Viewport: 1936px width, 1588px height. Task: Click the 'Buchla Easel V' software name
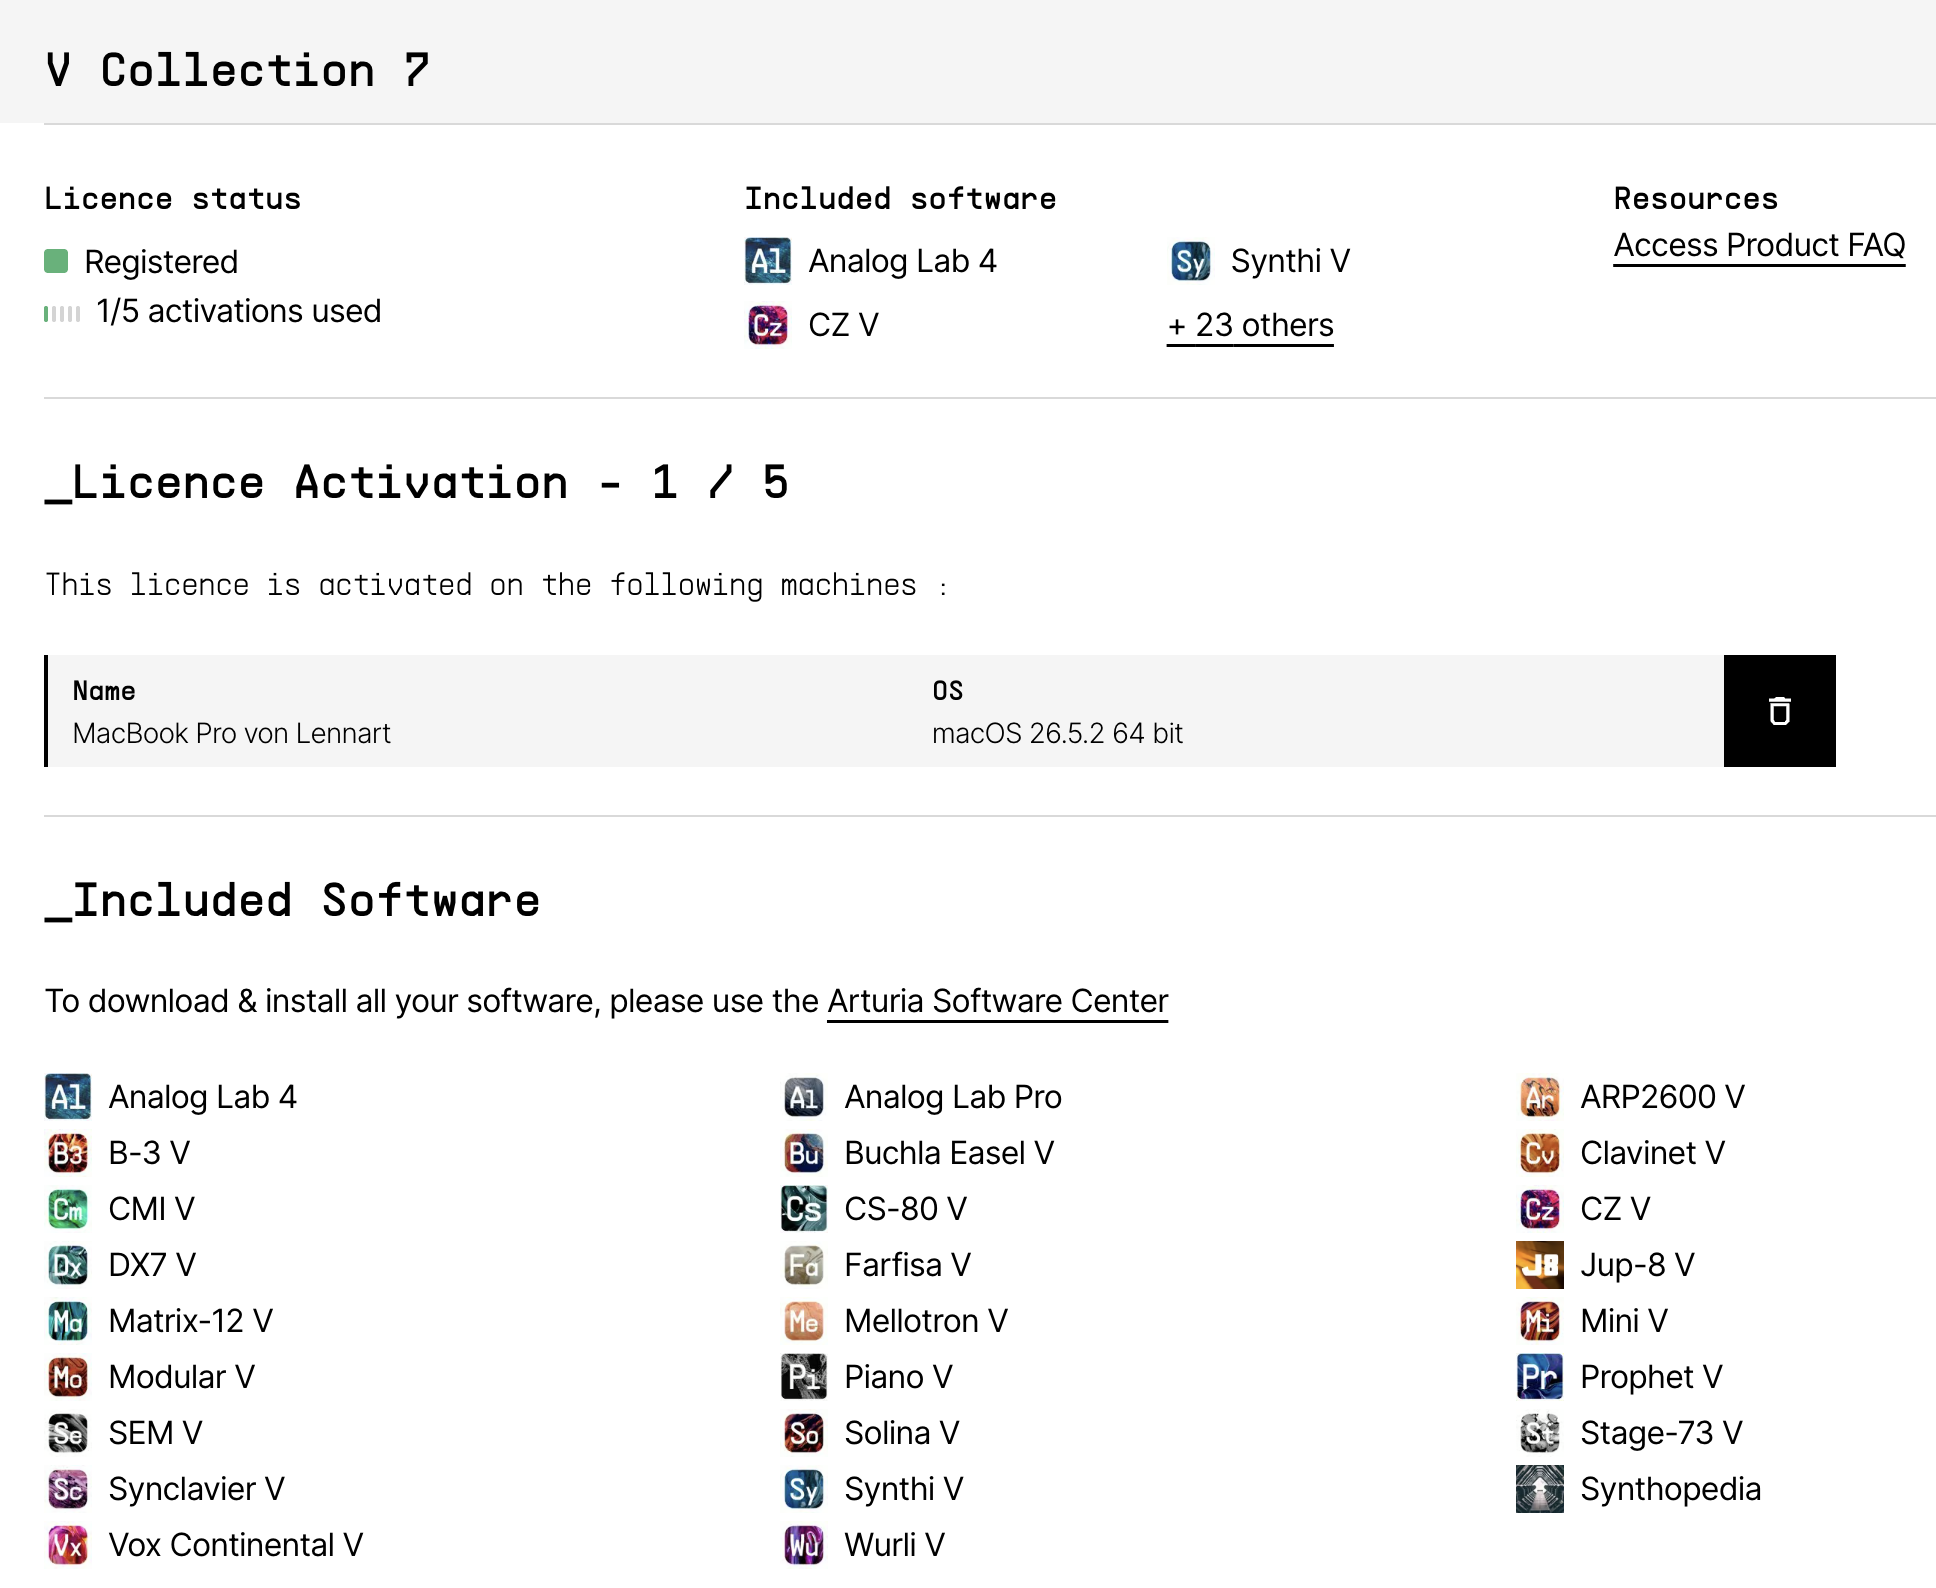coord(949,1153)
